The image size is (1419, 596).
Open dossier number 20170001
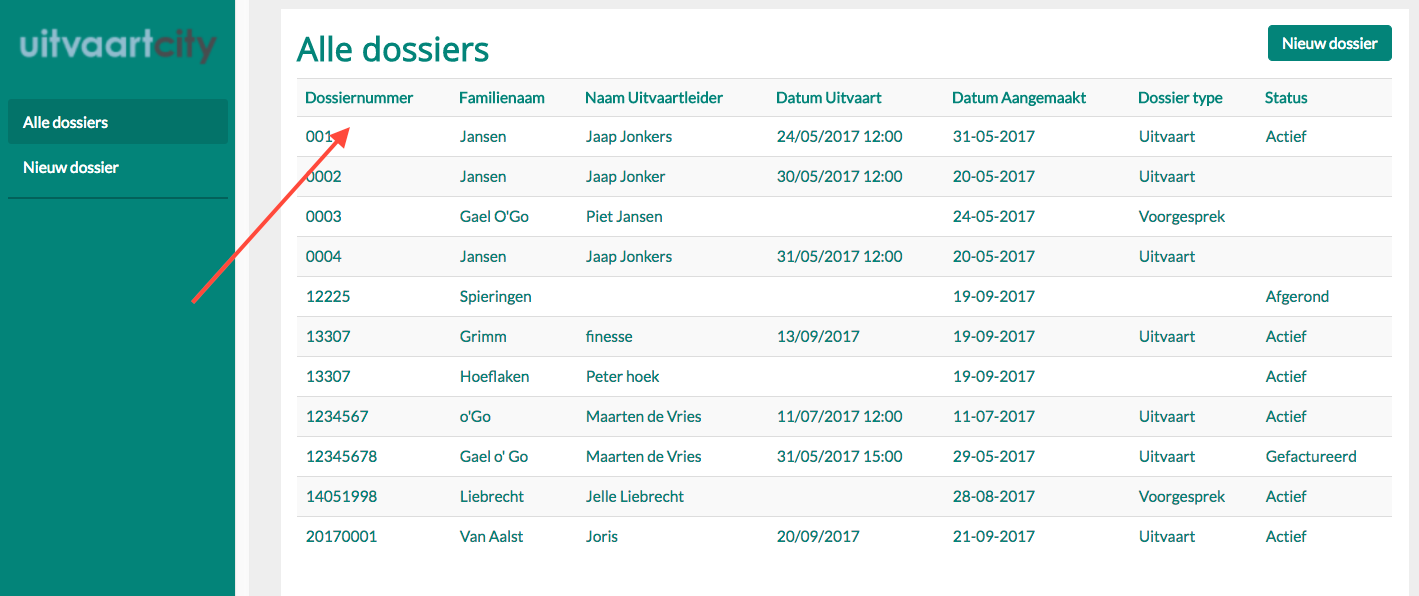(x=341, y=536)
